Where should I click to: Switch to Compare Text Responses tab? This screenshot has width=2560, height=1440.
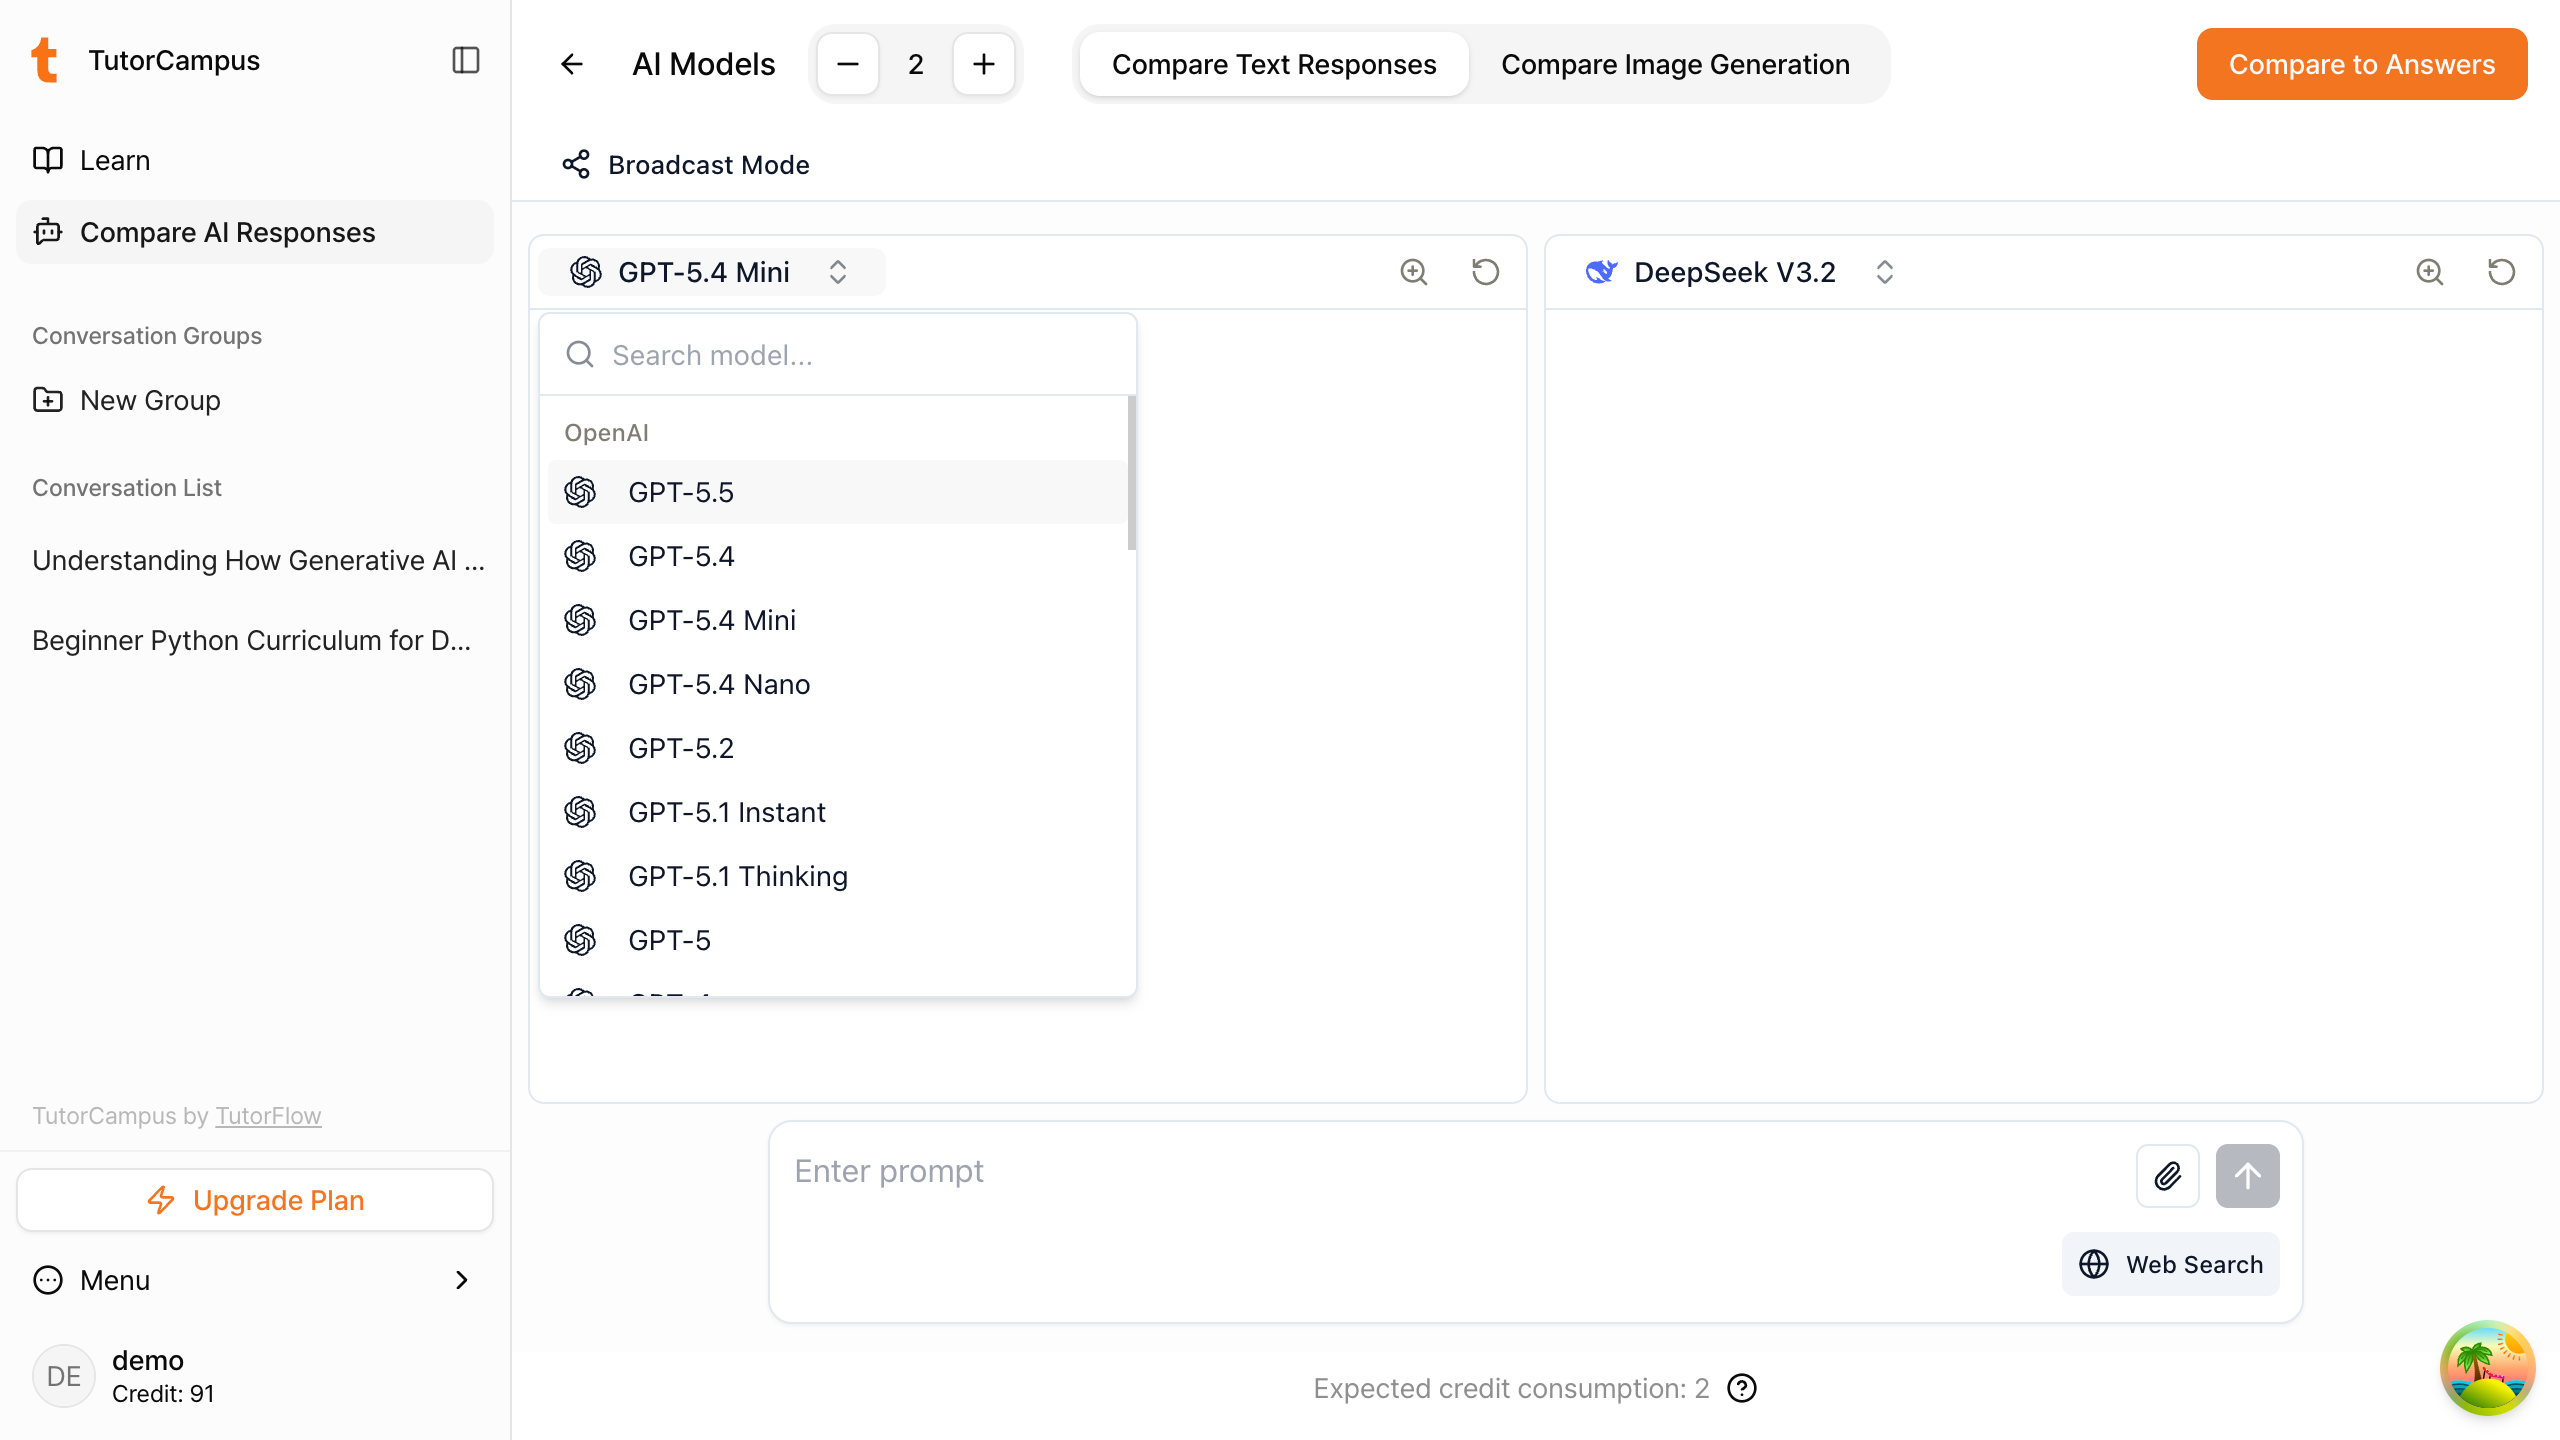pyautogui.click(x=1274, y=64)
